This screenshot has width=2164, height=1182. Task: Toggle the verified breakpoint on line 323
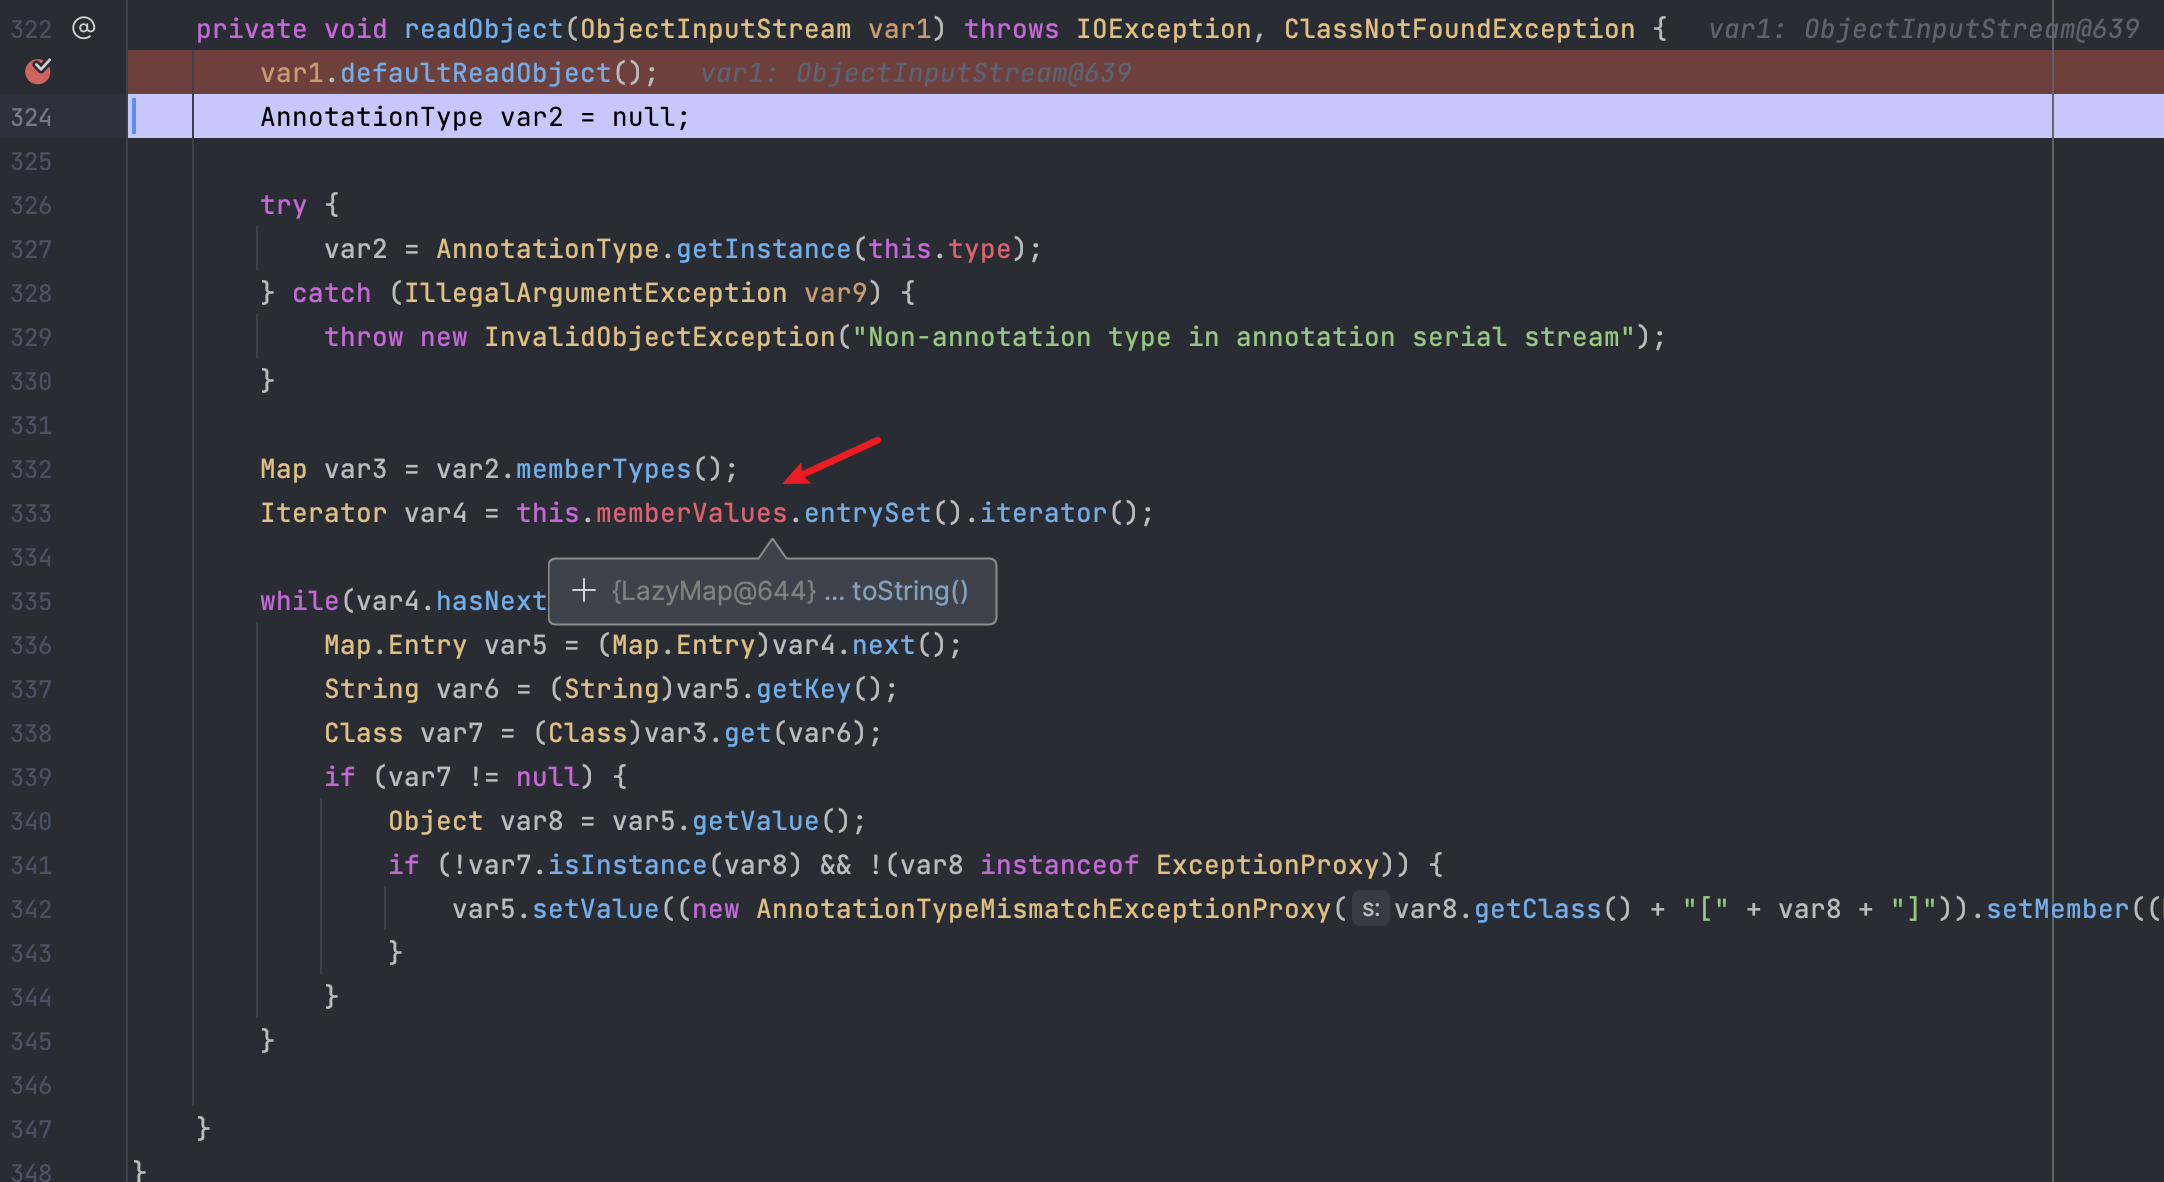[x=38, y=71]
